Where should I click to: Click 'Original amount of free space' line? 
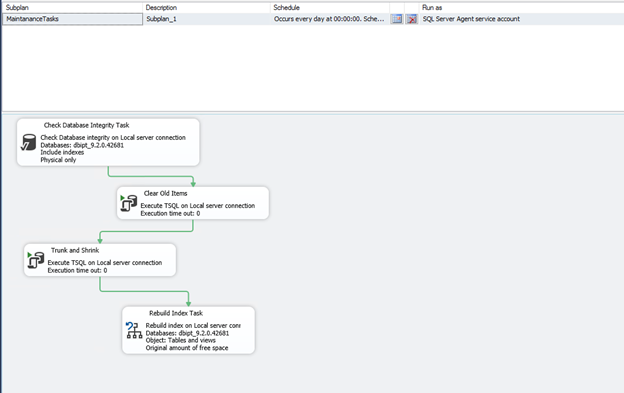(187, 348)
